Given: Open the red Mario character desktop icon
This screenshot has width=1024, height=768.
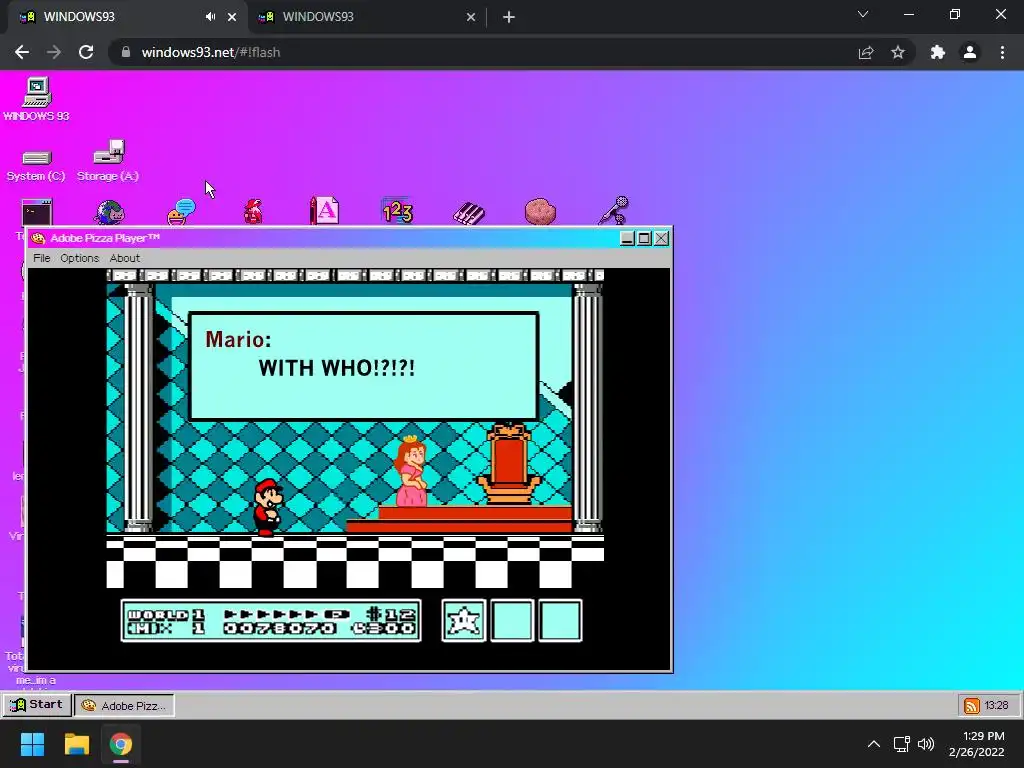Looking at the screenshot, I should click(253, 212).
